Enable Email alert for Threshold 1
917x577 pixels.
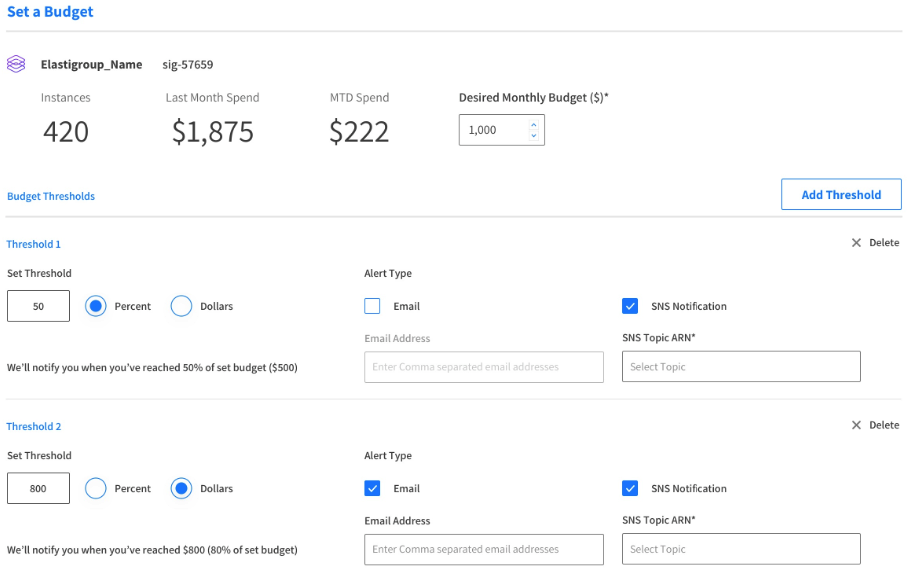[x=372, y=306]
